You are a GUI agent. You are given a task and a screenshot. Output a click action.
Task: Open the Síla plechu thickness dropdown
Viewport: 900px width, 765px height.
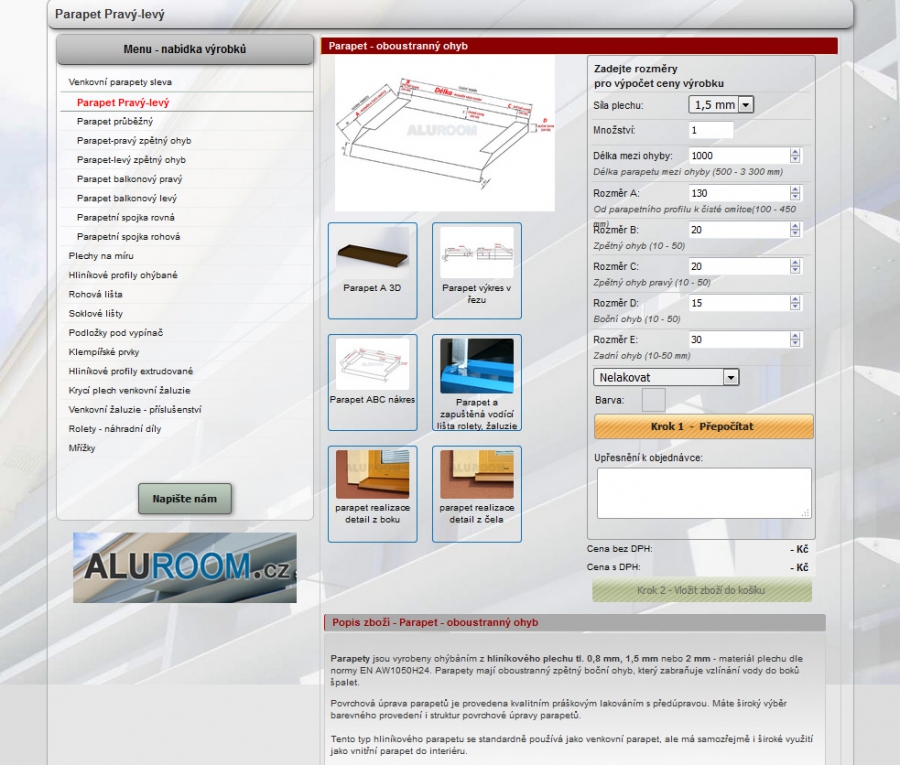(720, 105)
